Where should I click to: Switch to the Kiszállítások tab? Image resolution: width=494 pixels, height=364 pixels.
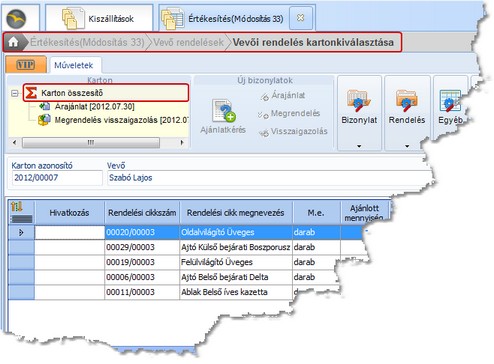point(99,18)
